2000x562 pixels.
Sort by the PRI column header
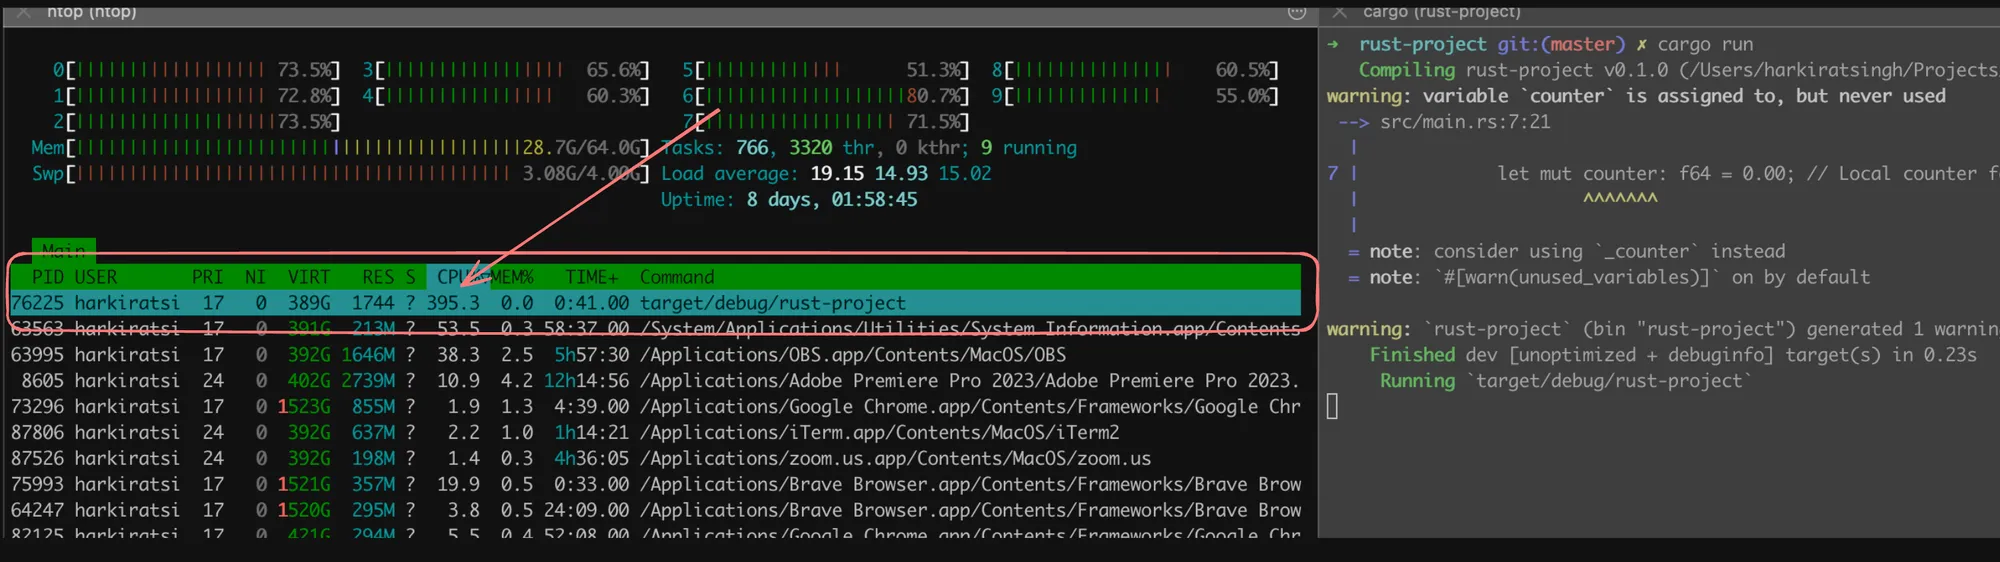207,277
